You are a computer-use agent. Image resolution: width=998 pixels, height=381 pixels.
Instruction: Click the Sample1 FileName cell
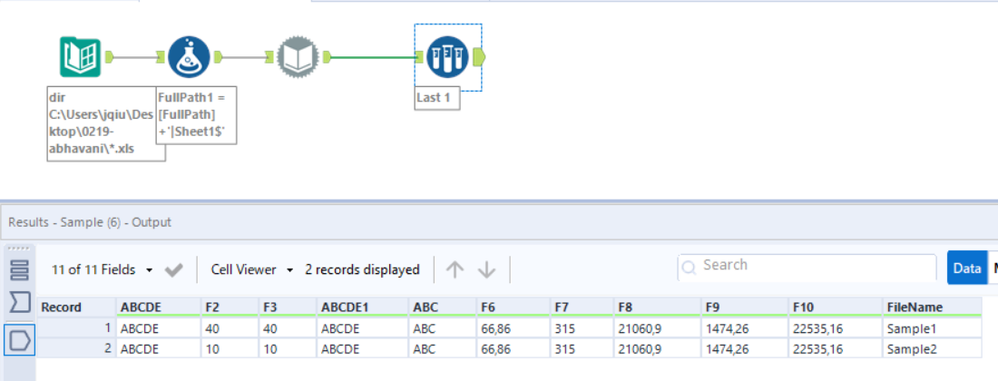pyautogui.click(x=931, y=329)
